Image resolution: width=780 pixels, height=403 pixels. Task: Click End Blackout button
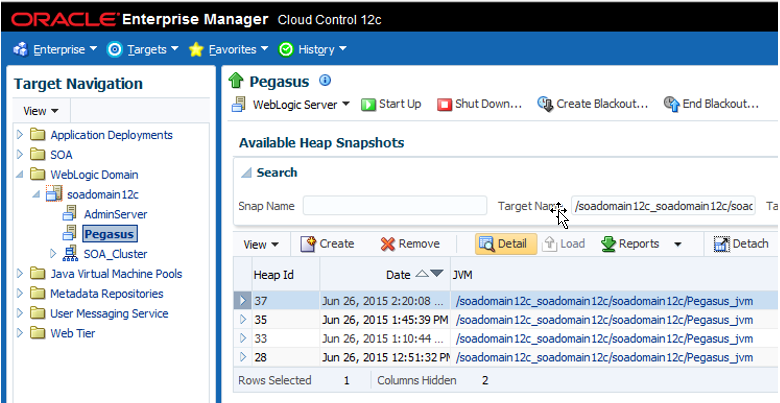point(711,104)
